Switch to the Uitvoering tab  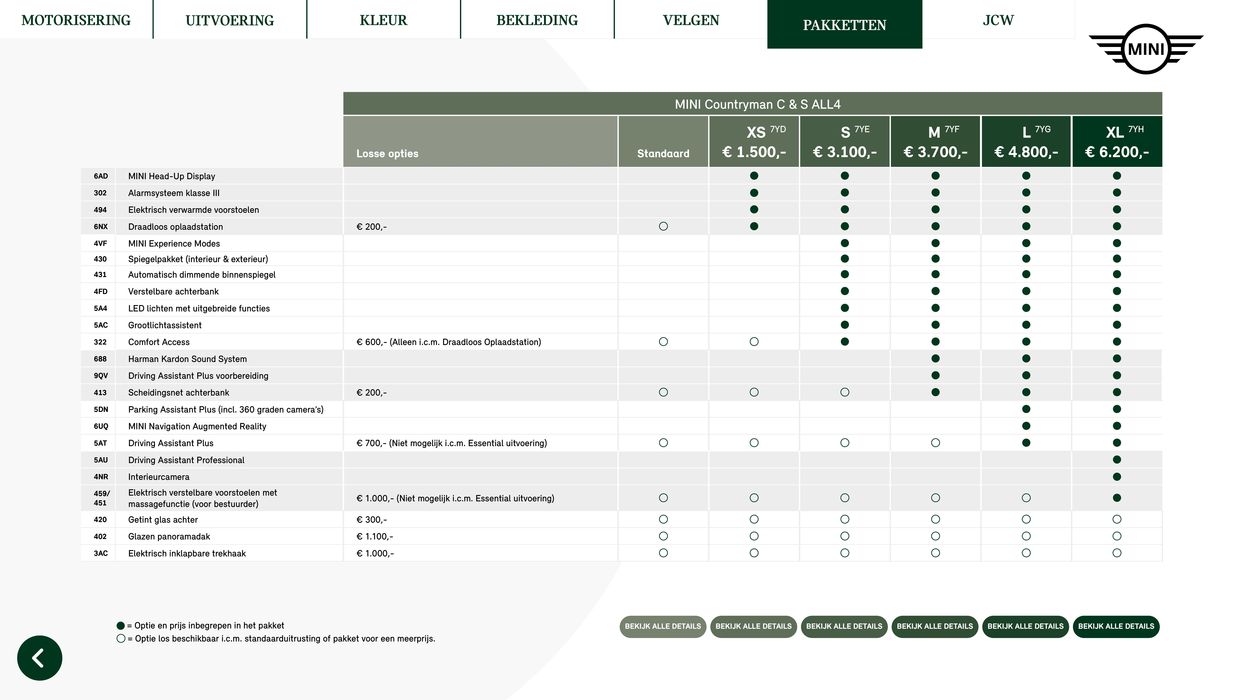[x=229, y=20]
